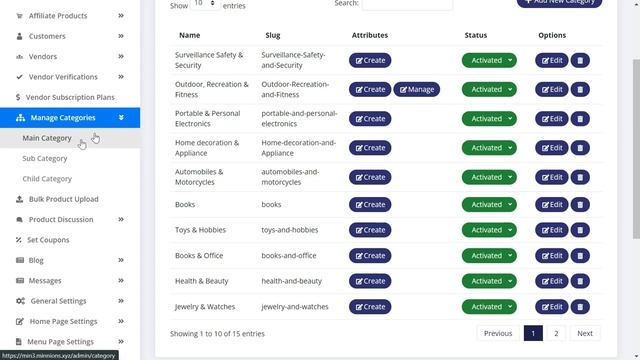This screenshot has height=360, width=640.
Task: Open Activated dropdown for Home decoration & Appliance
Action: tap(489, 148)
